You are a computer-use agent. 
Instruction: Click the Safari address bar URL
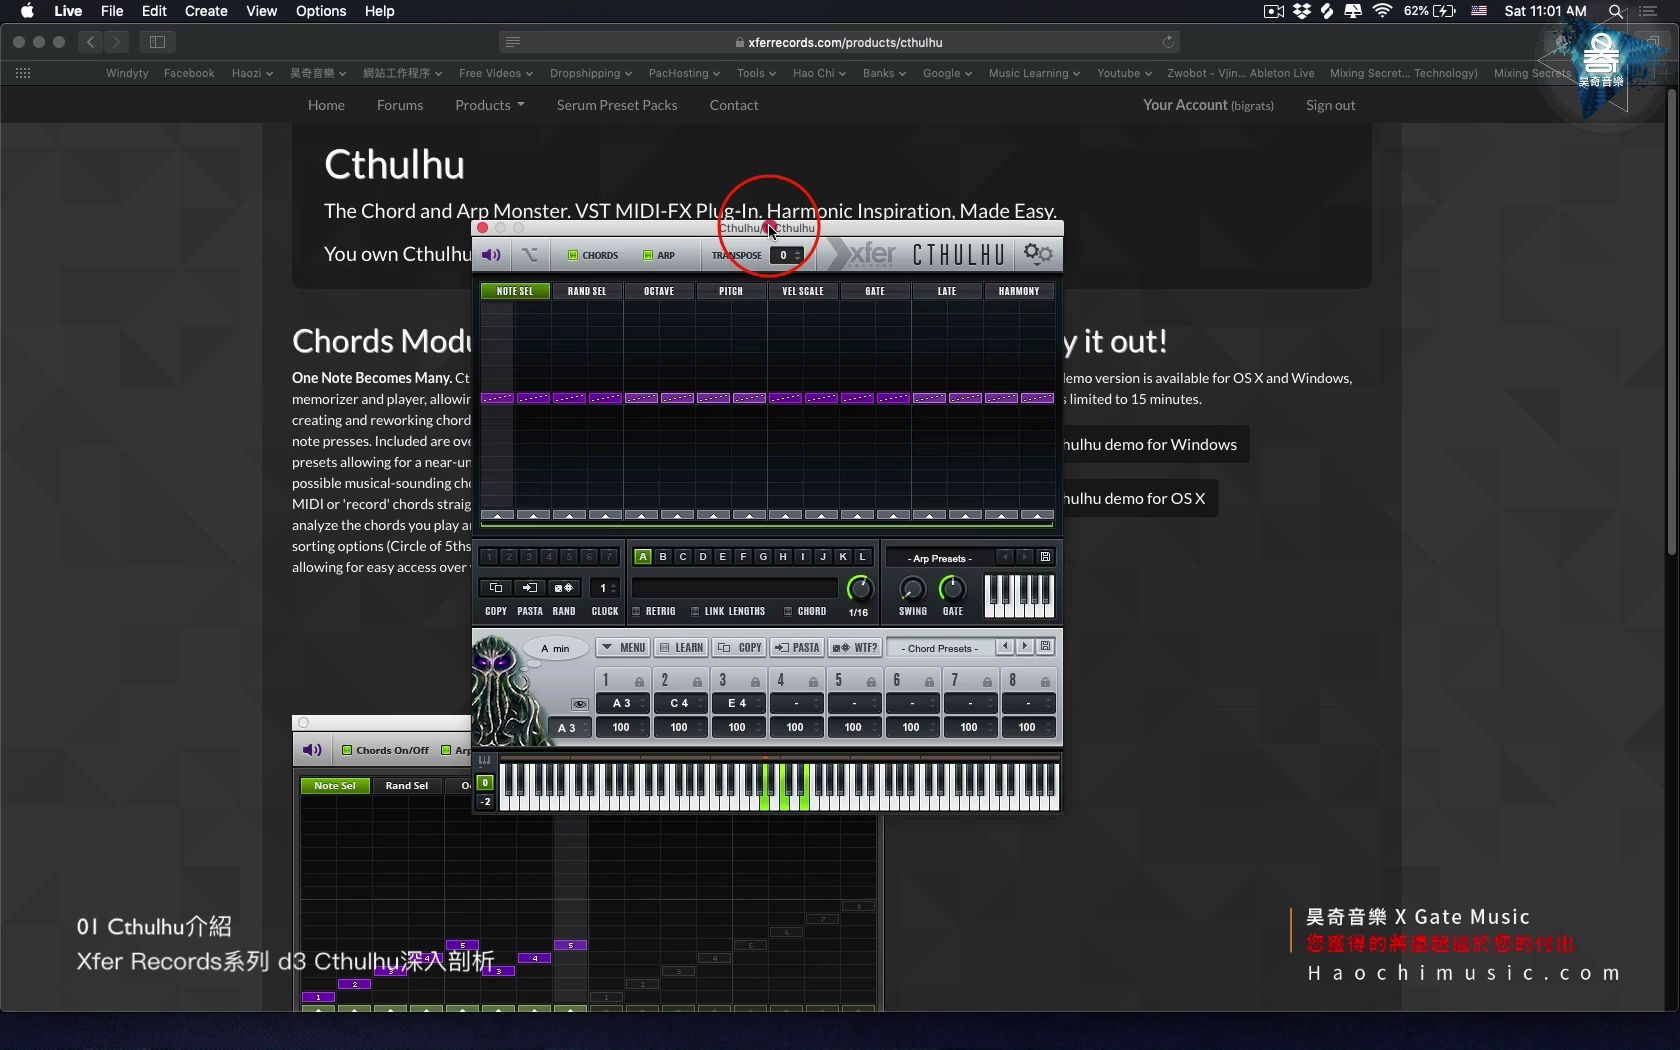click(x=845, y=42)
